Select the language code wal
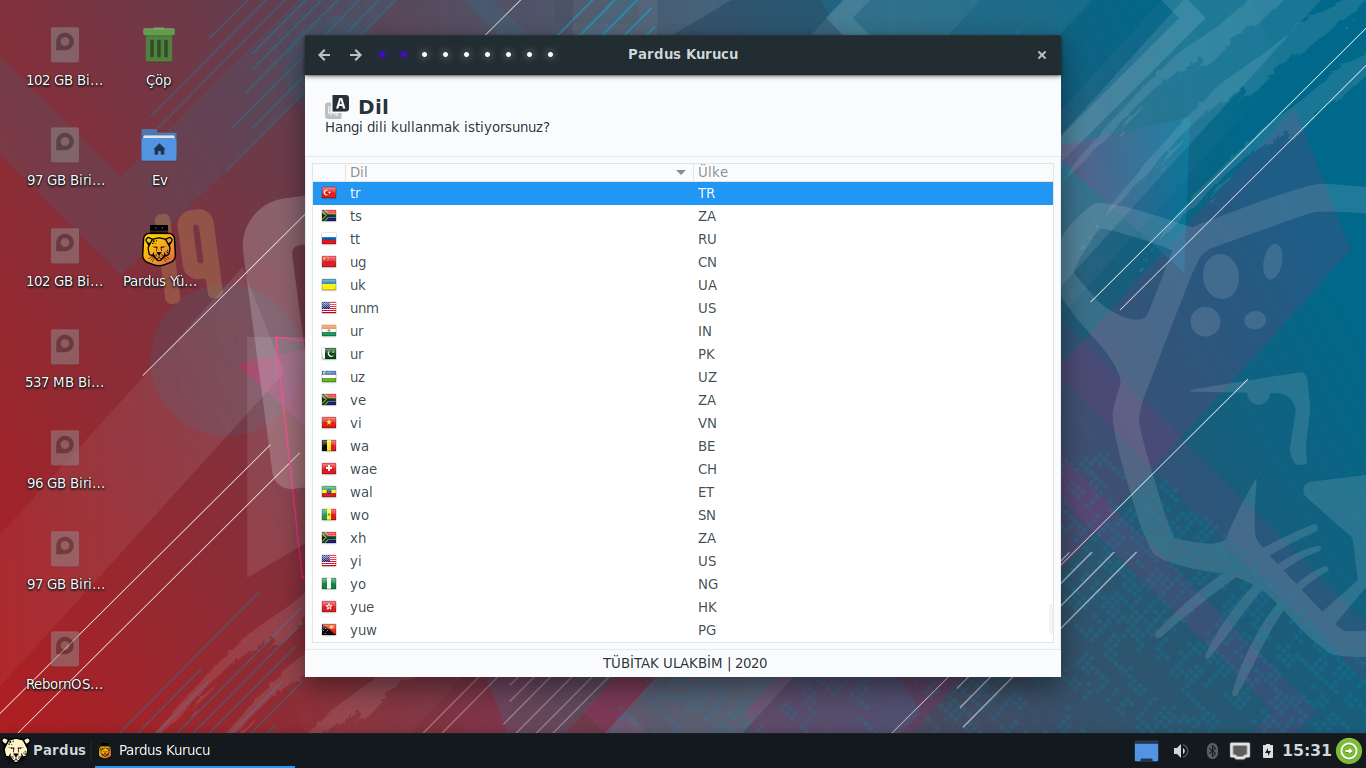 point(361,492)
